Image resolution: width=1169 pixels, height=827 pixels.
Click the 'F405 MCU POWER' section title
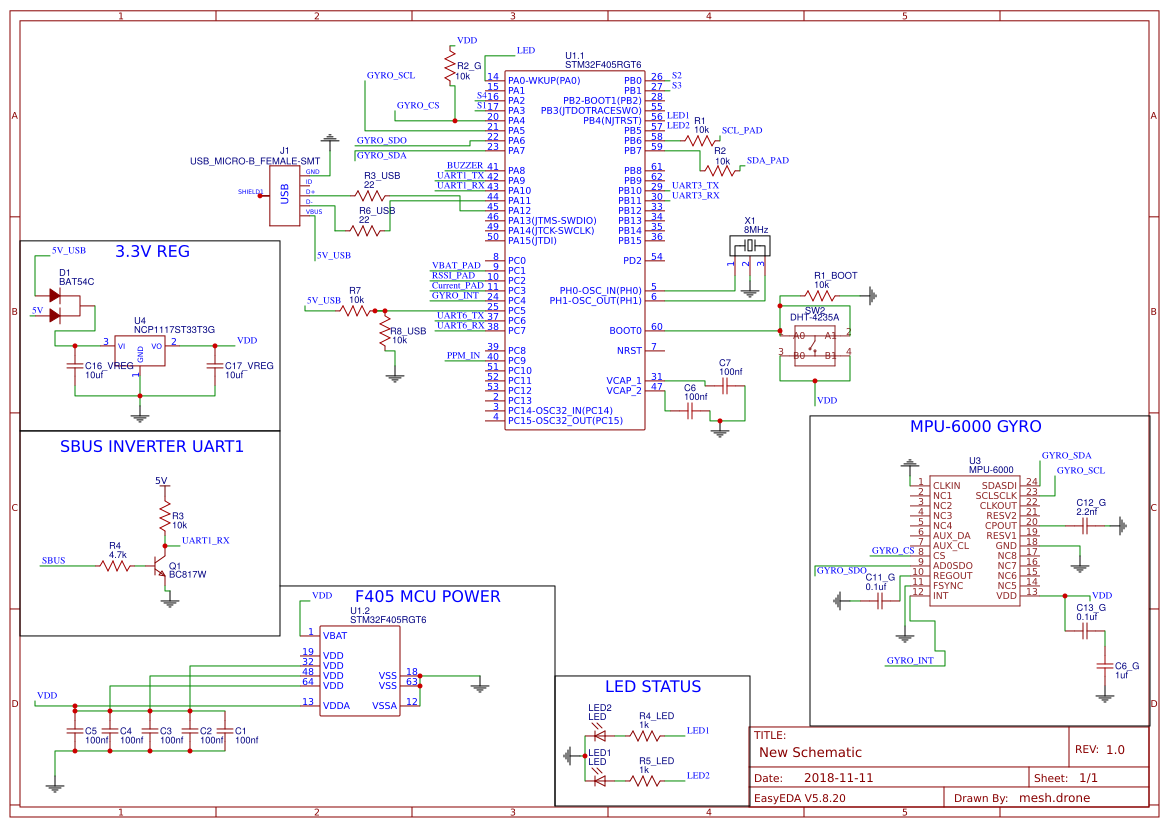tap(427, 597)
